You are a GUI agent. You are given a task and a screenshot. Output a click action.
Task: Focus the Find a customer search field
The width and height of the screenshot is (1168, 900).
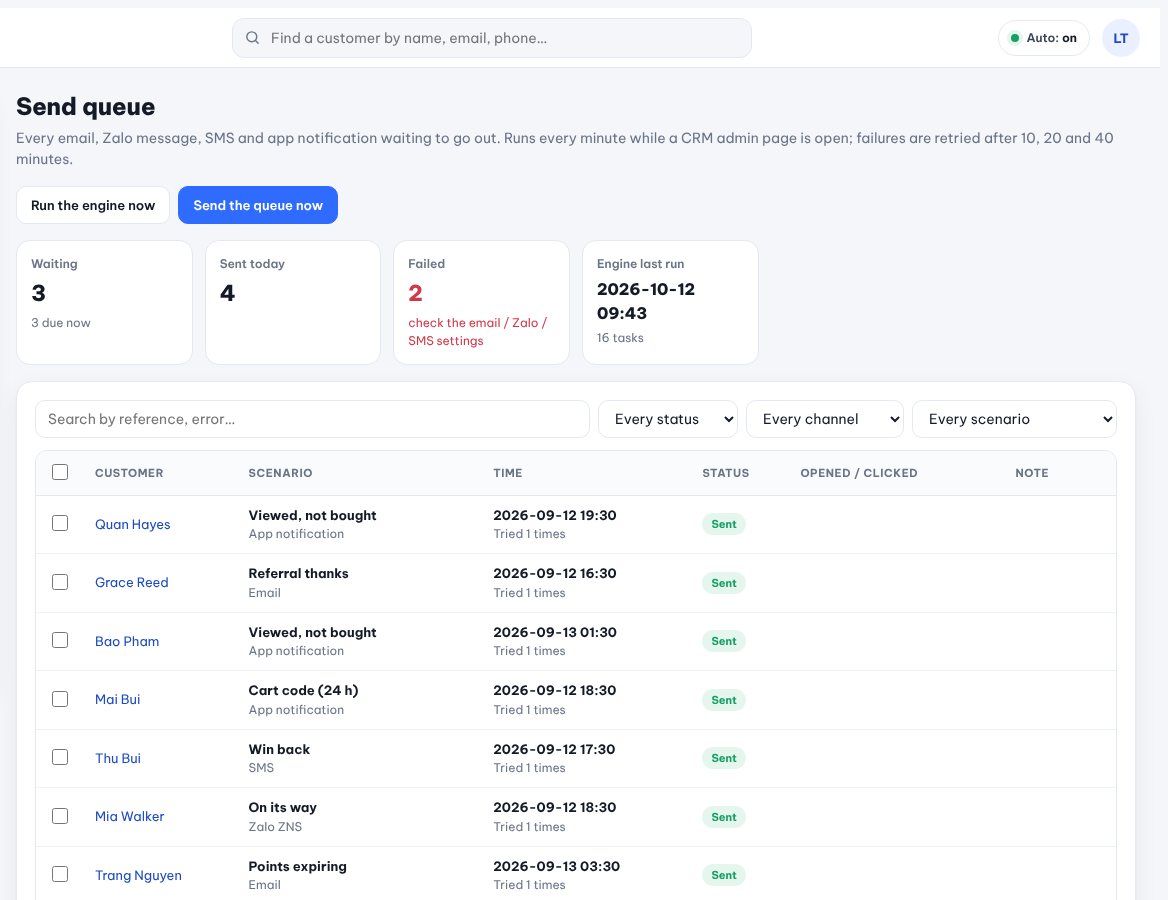pyautogui.click(x=492, y=38)
